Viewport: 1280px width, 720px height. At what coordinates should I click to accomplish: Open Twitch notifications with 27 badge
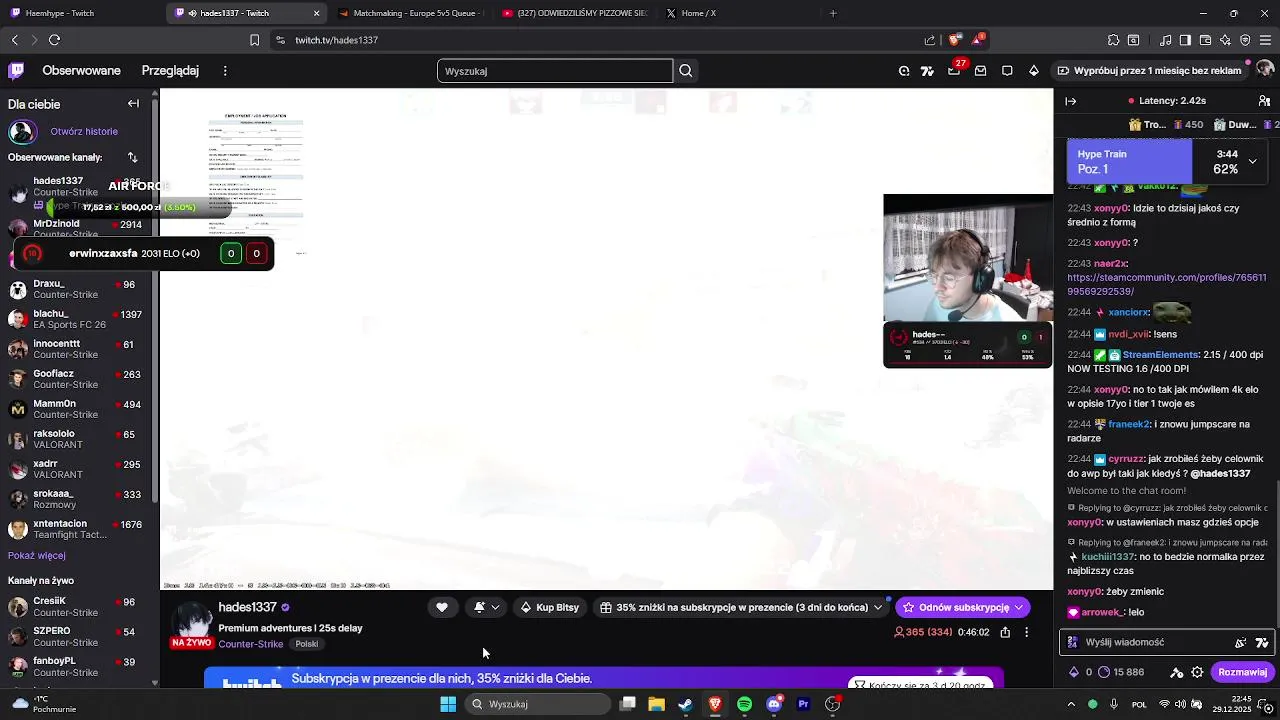(x=955, y=71)
